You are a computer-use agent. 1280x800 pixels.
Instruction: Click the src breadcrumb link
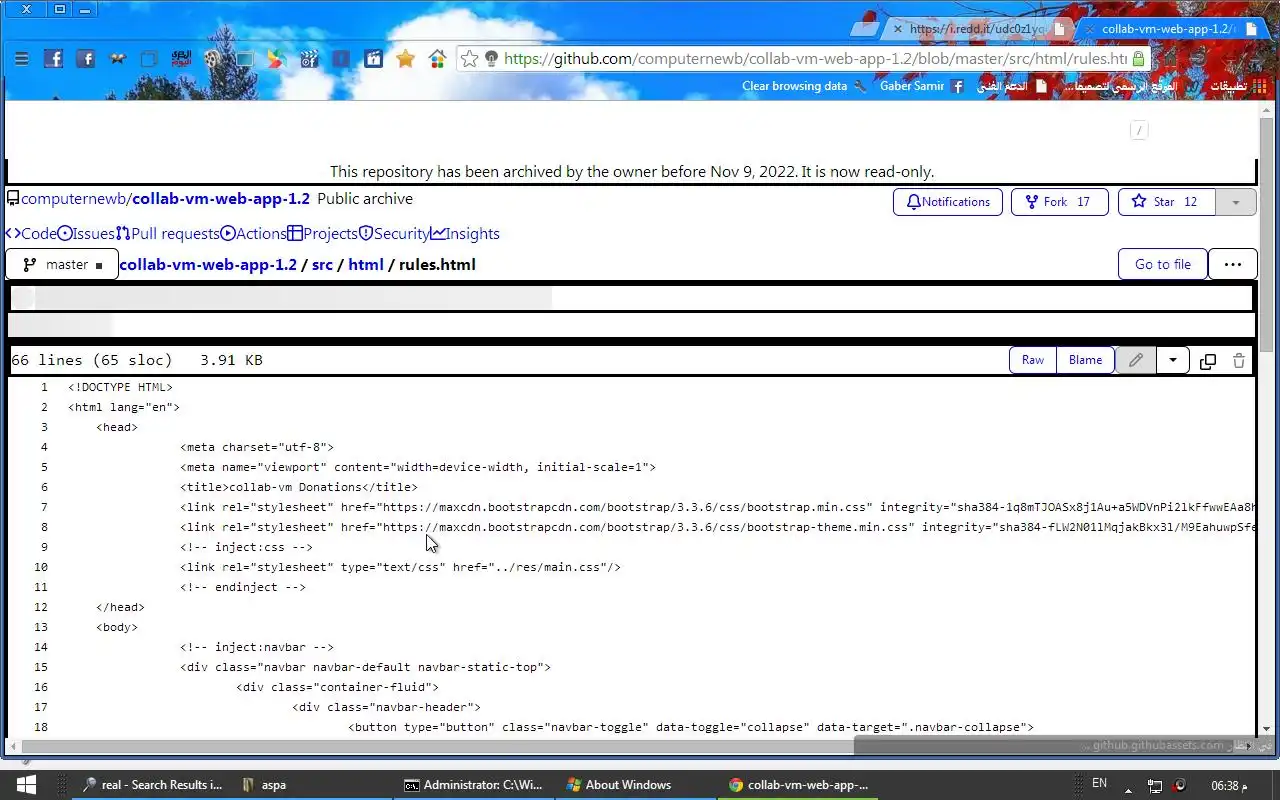coord(322,264)
